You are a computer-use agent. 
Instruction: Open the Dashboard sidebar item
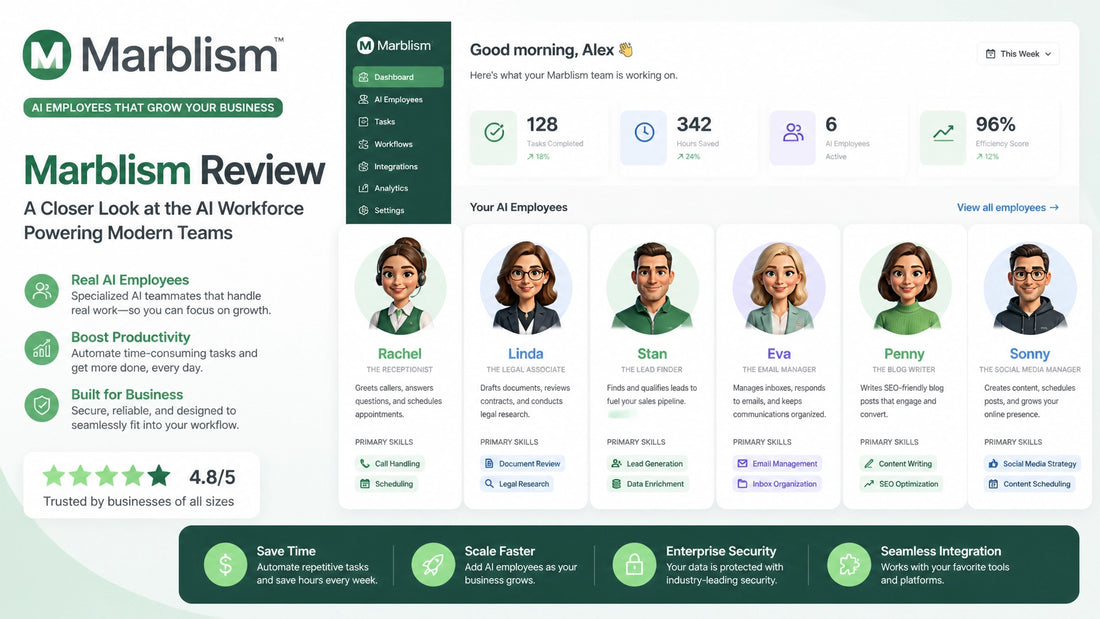tap(398, 77)
